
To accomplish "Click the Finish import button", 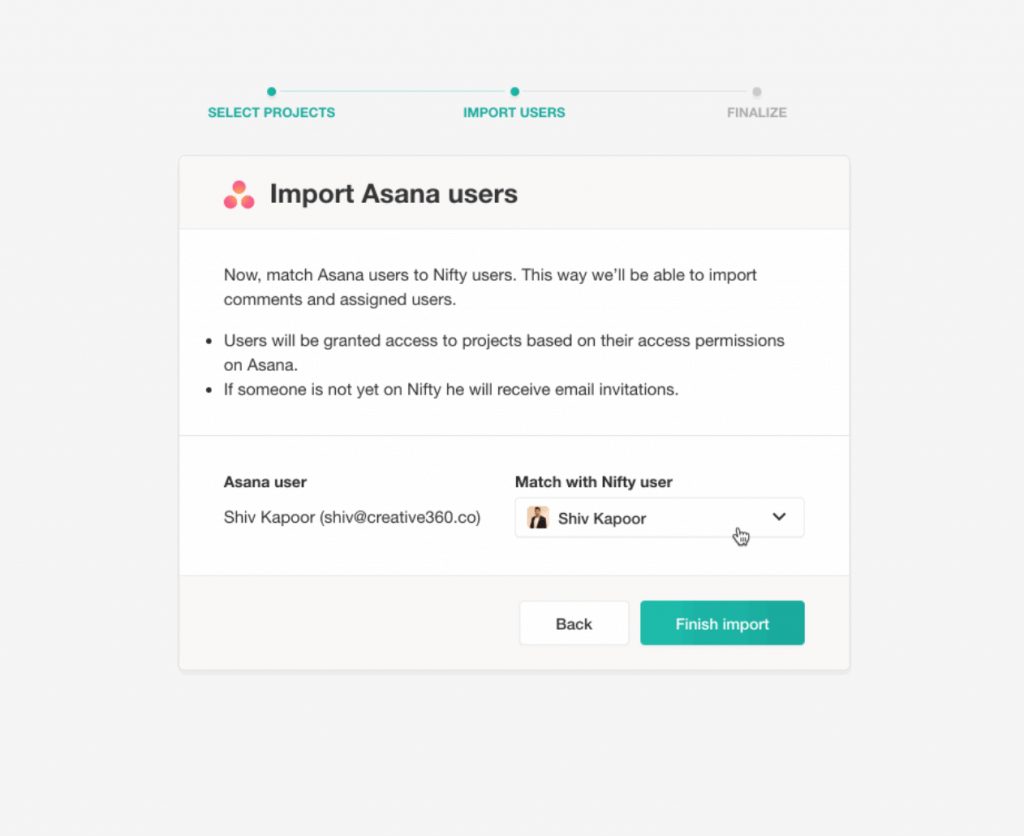I will (x=722, y=623).
